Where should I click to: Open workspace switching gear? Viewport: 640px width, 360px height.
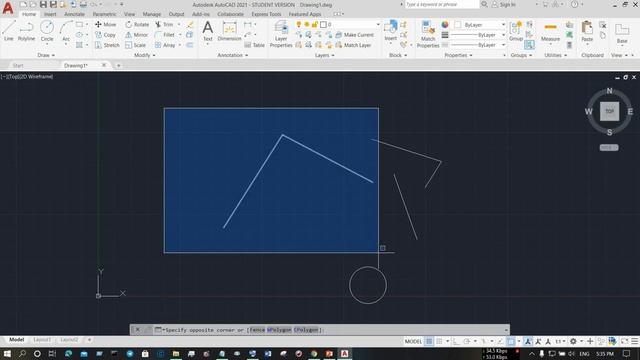pos(573,341)
